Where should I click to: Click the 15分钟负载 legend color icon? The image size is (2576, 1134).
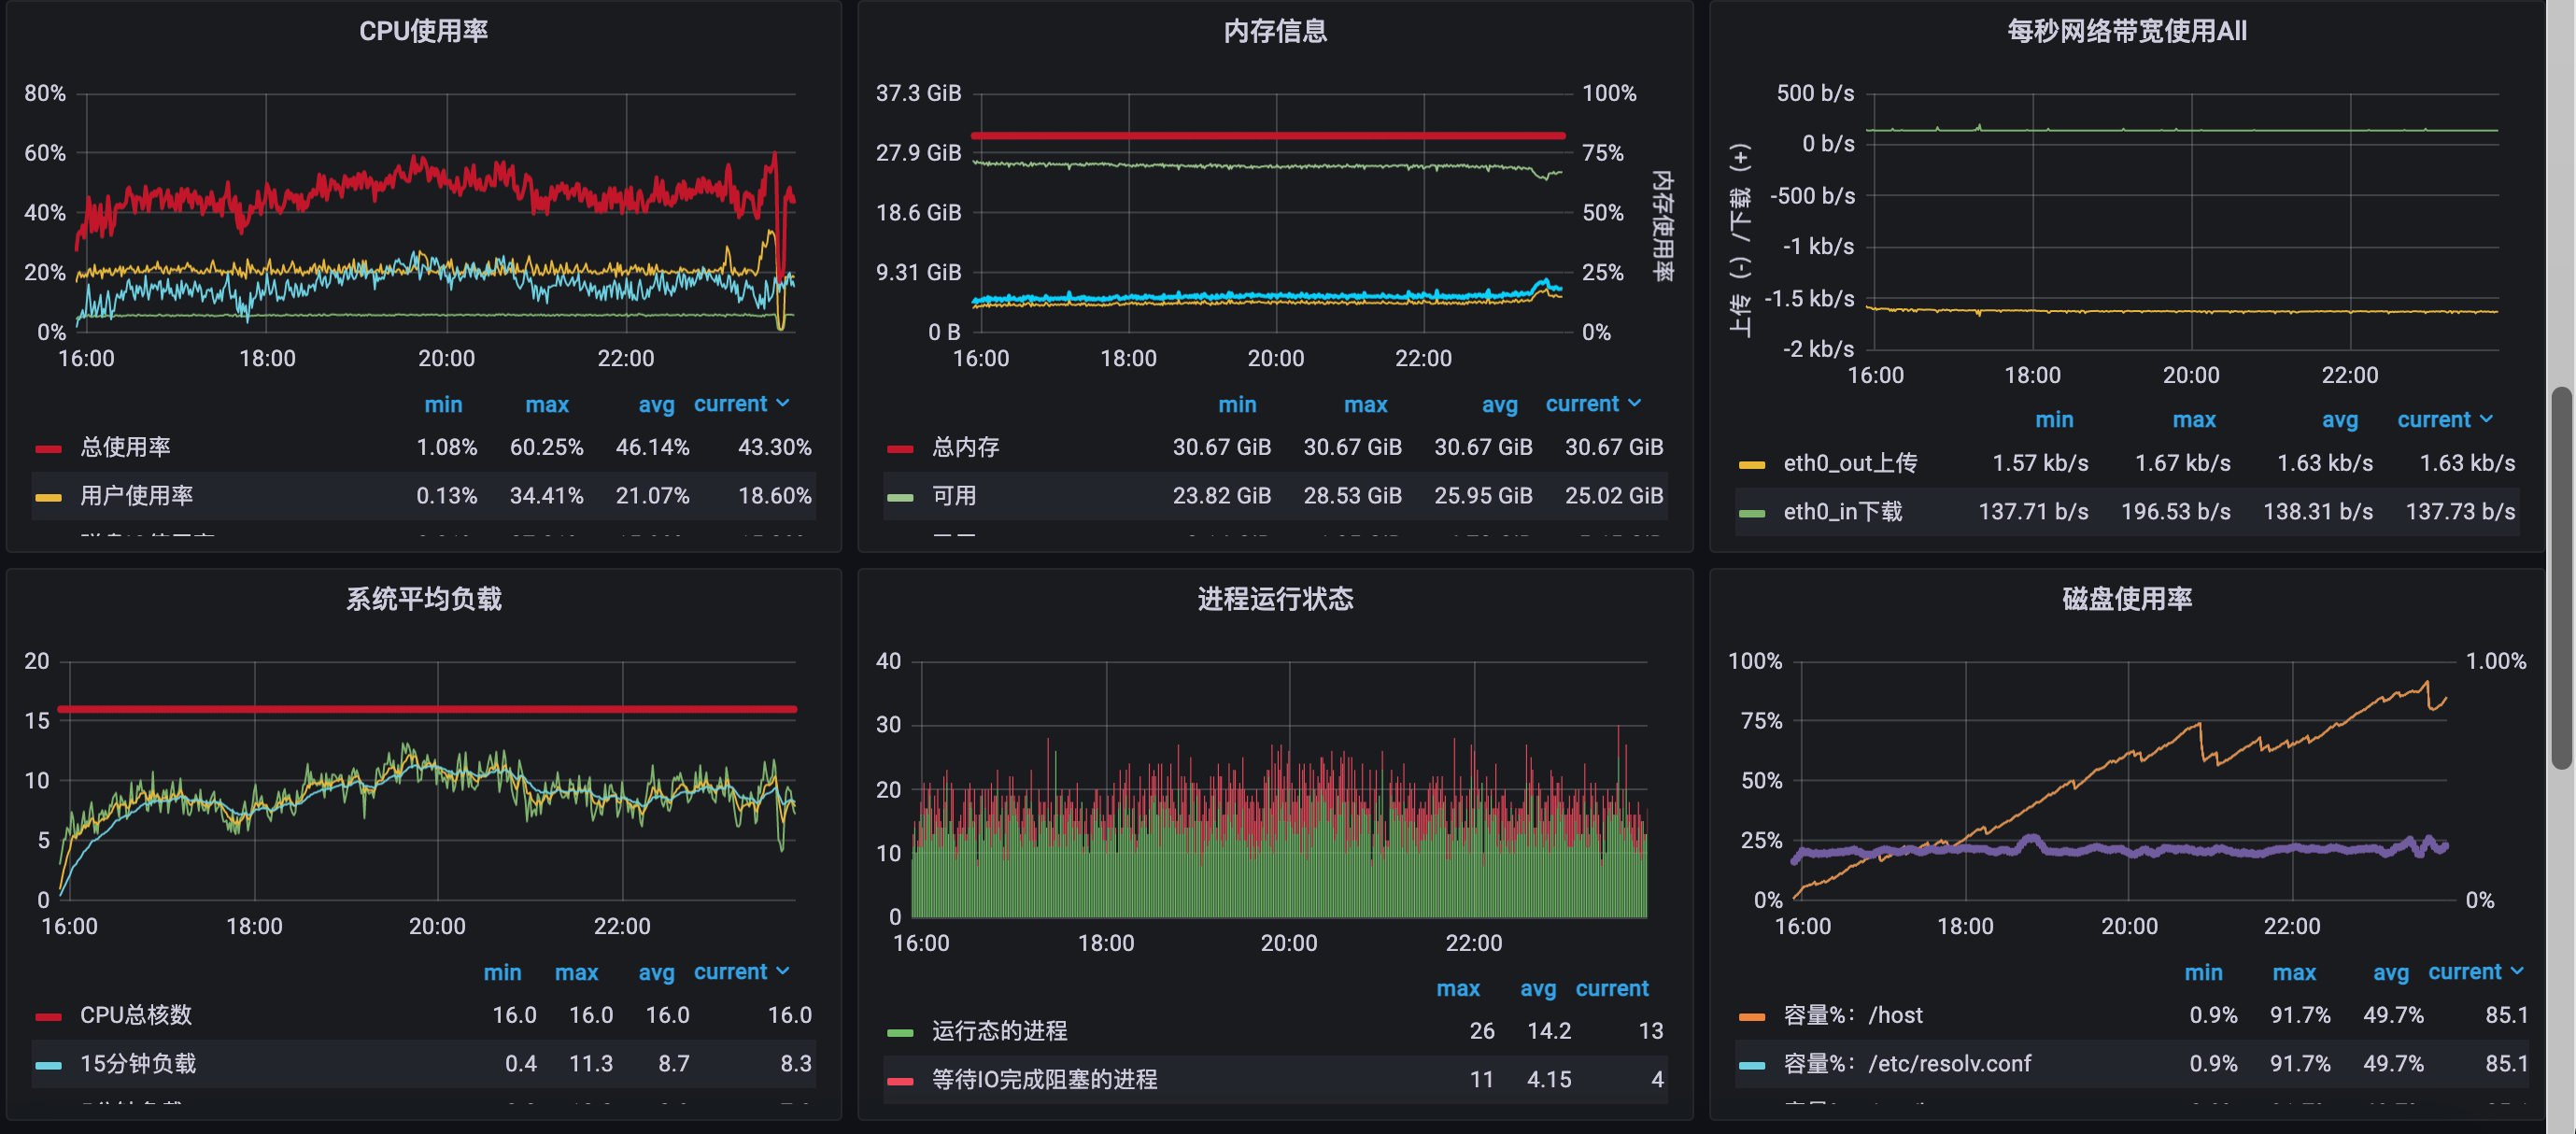coord(48,1065)
